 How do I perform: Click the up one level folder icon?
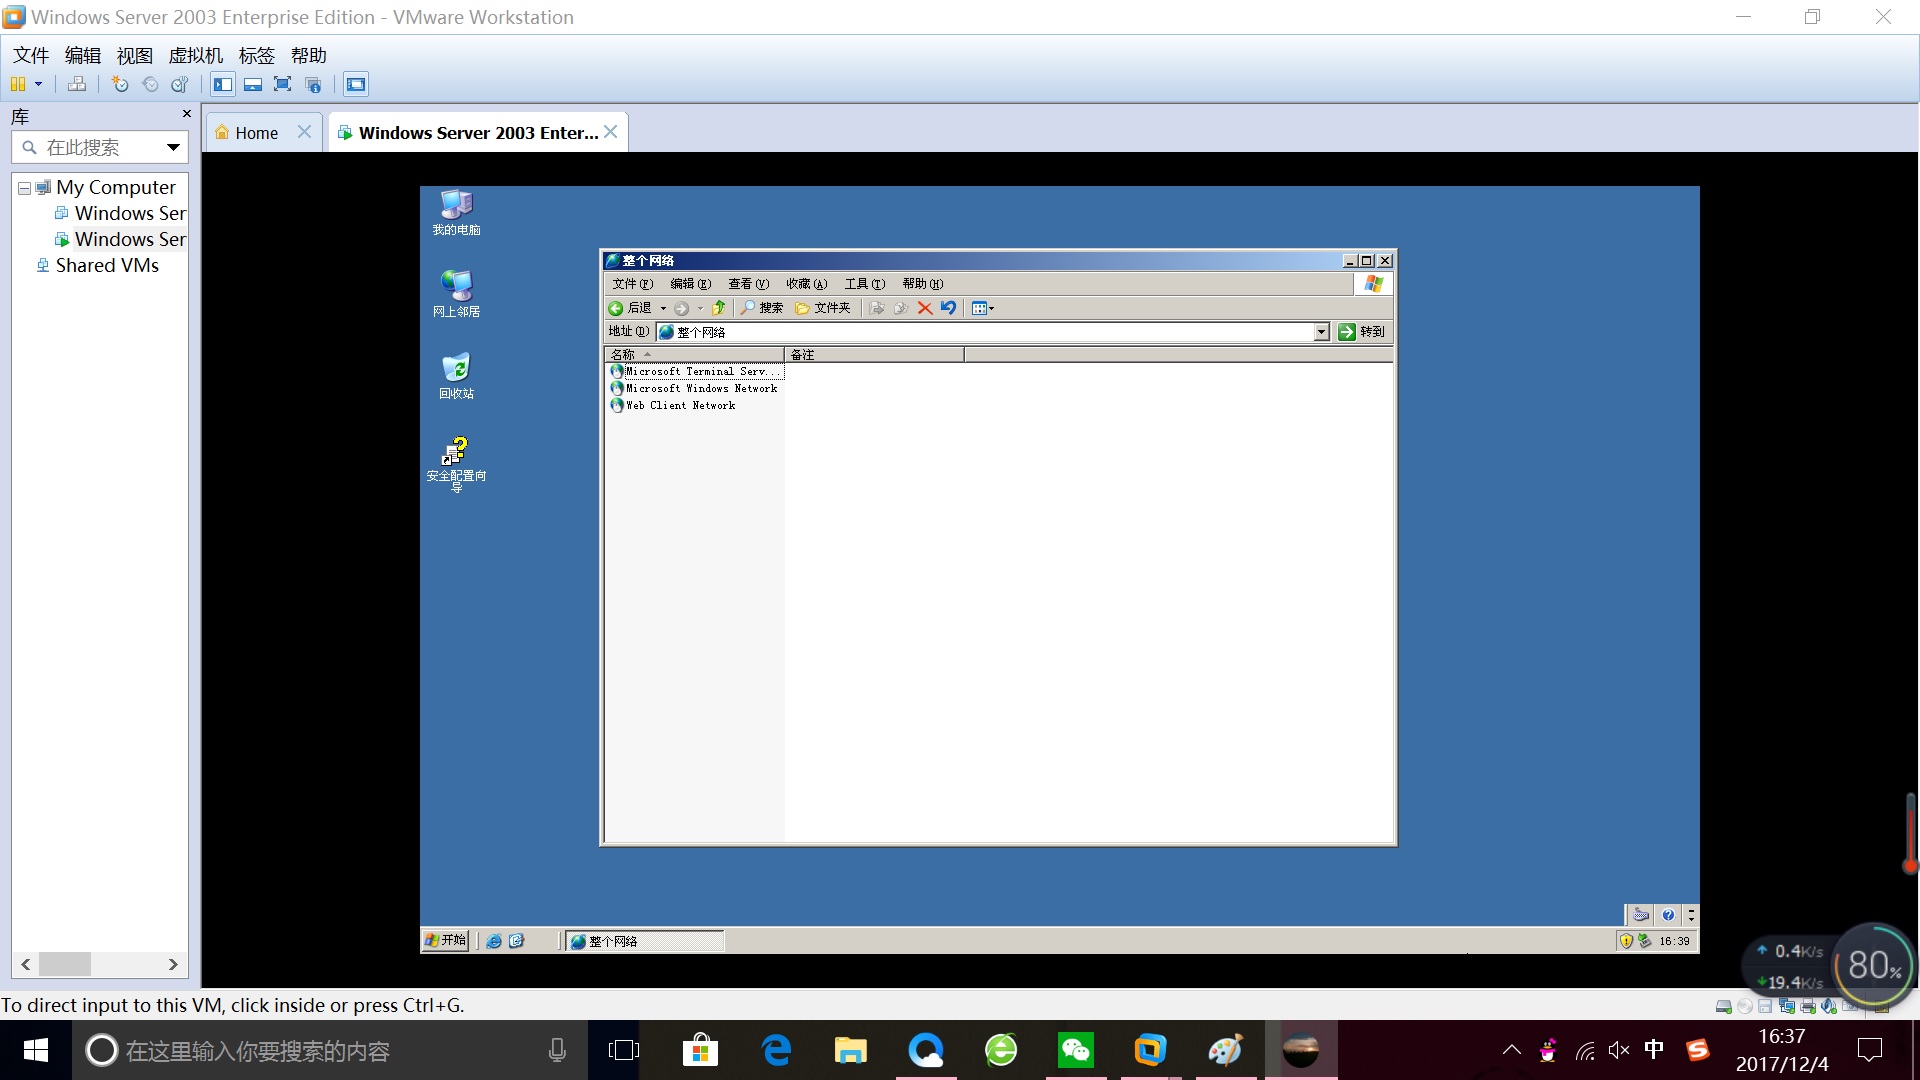[x=719, y=308]
